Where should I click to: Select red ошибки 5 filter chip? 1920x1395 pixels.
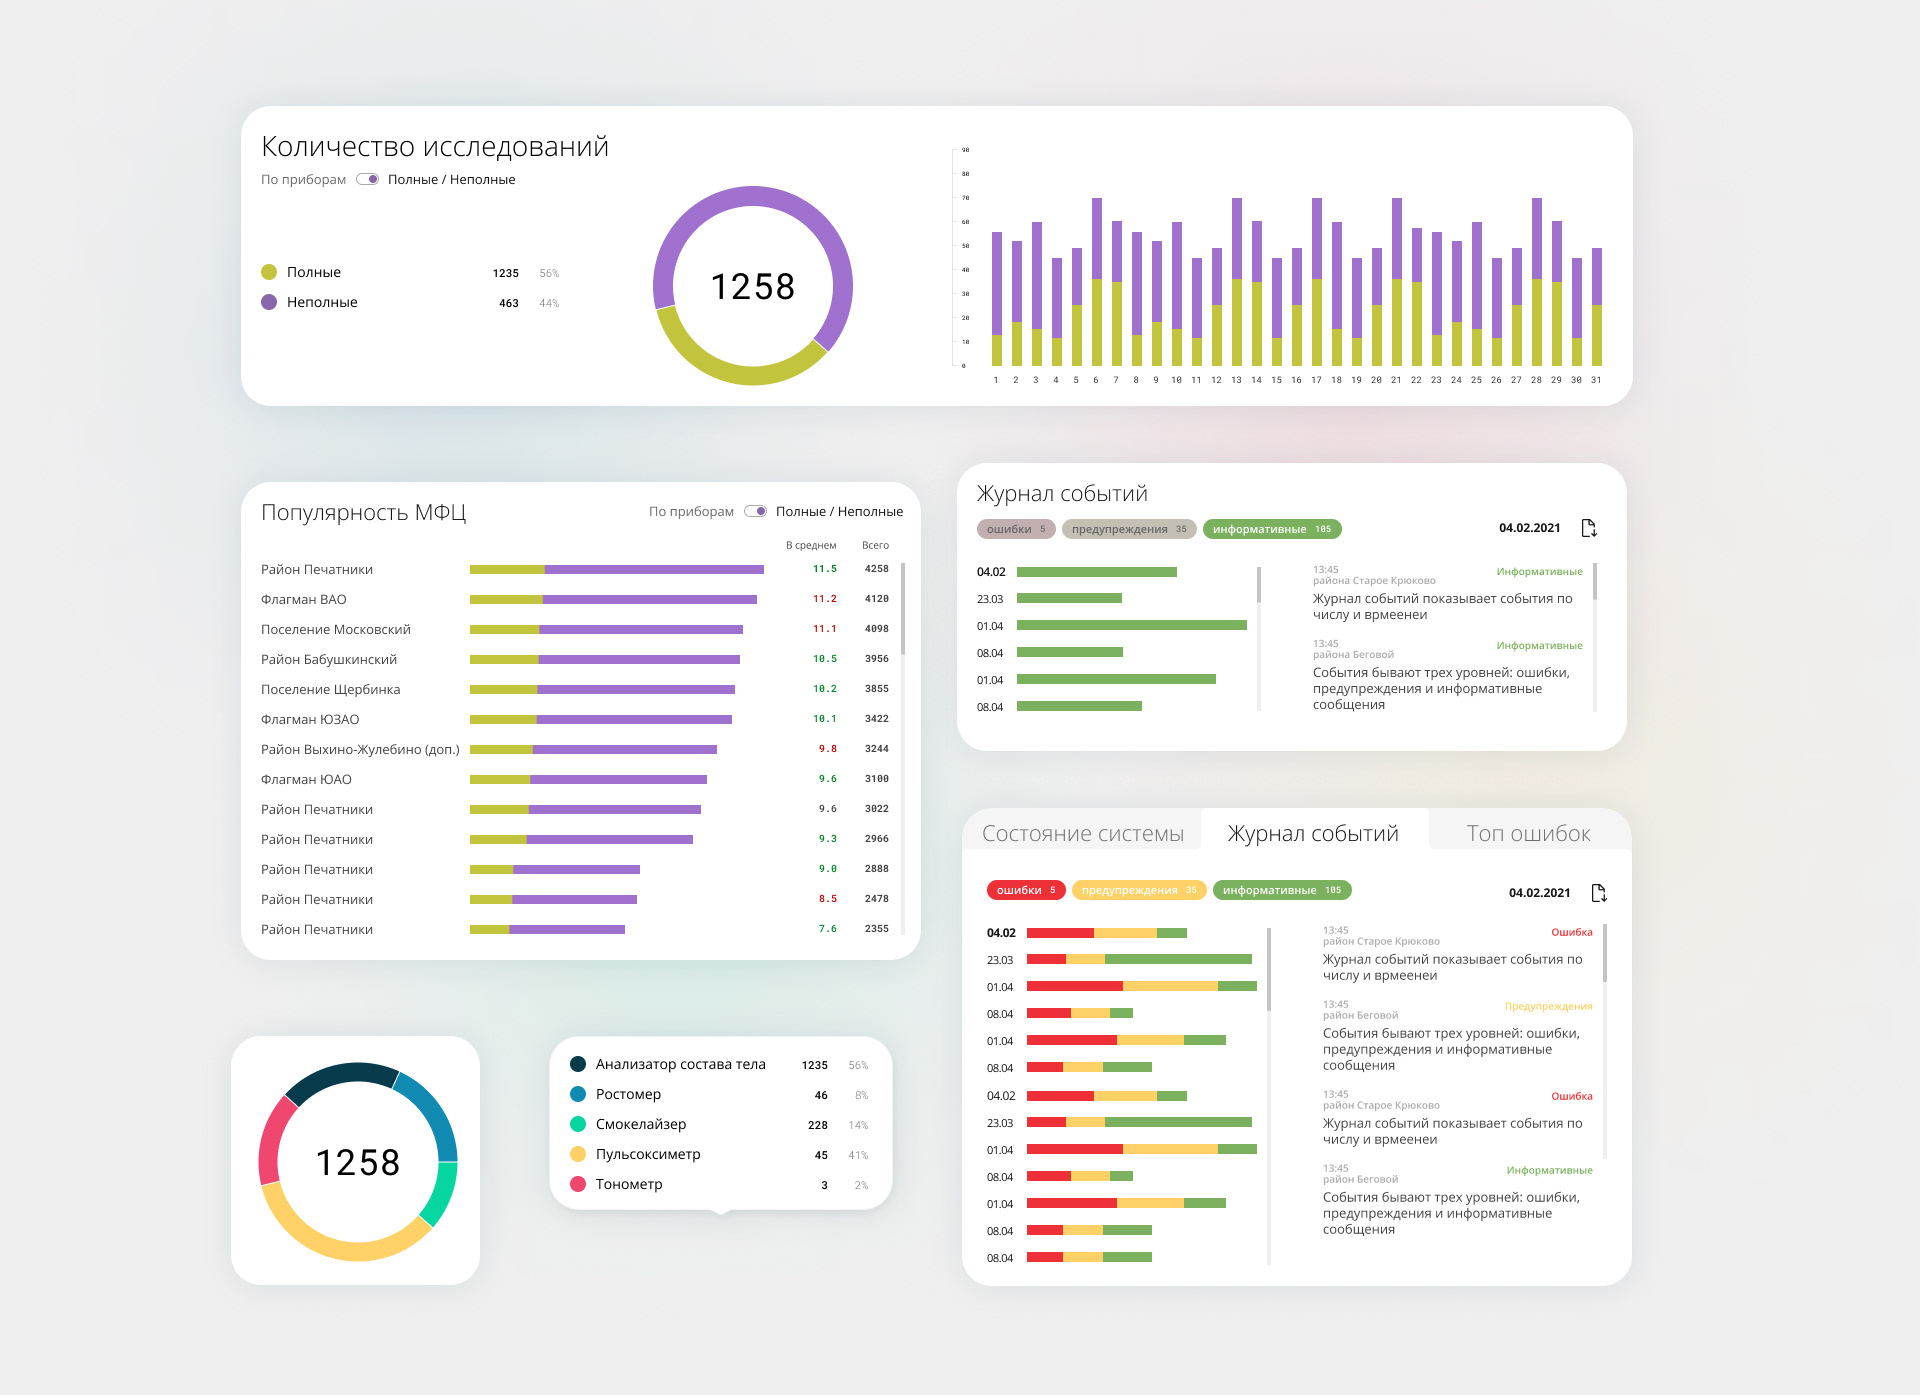point(1025,890)
